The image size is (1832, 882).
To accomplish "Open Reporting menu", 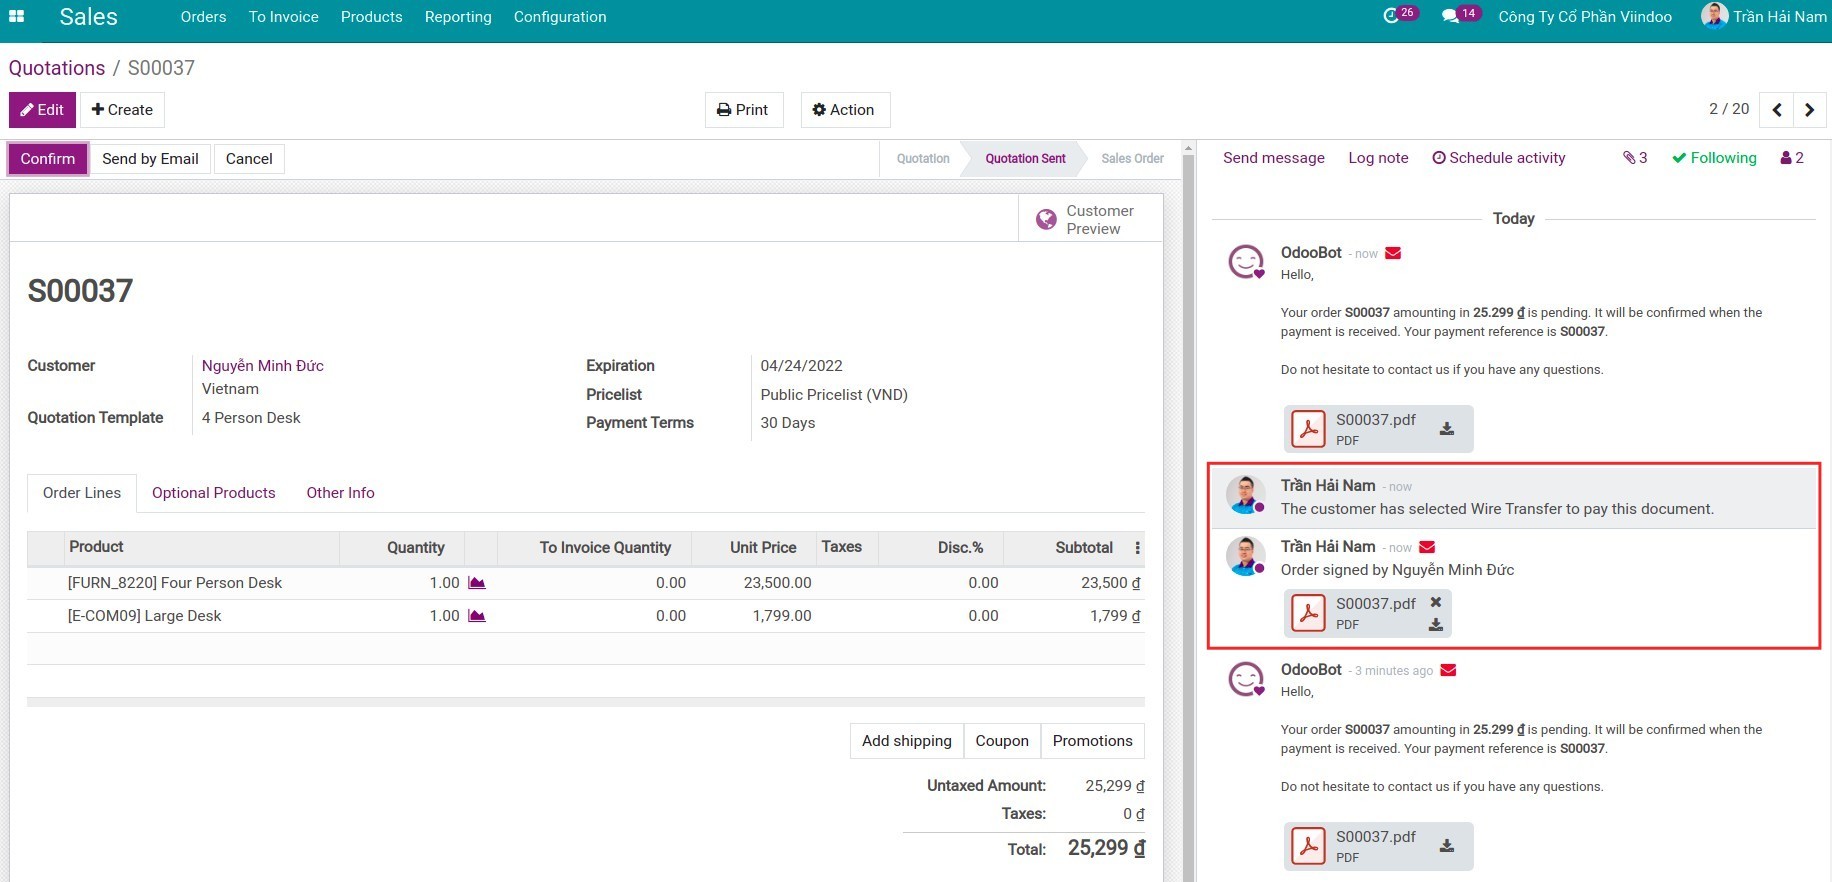I will pos(458,17).
